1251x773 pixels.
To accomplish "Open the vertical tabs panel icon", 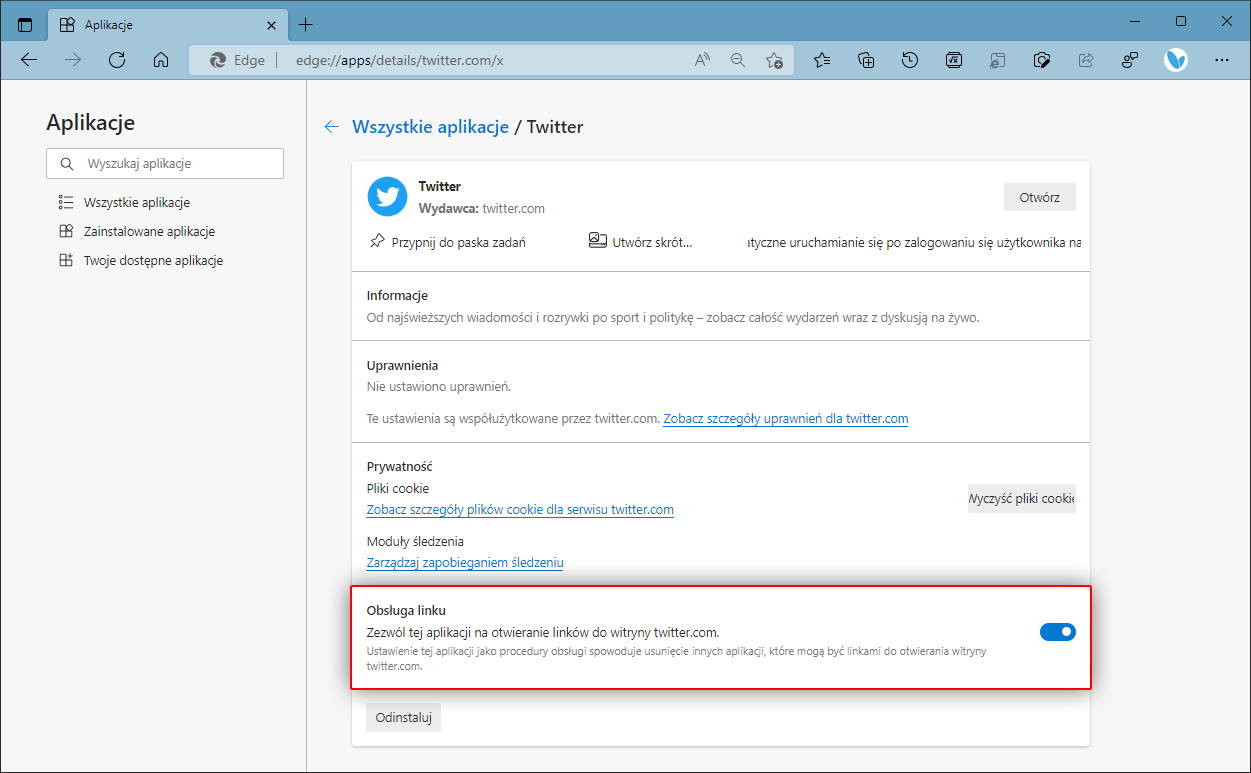I will coord(25,24).
